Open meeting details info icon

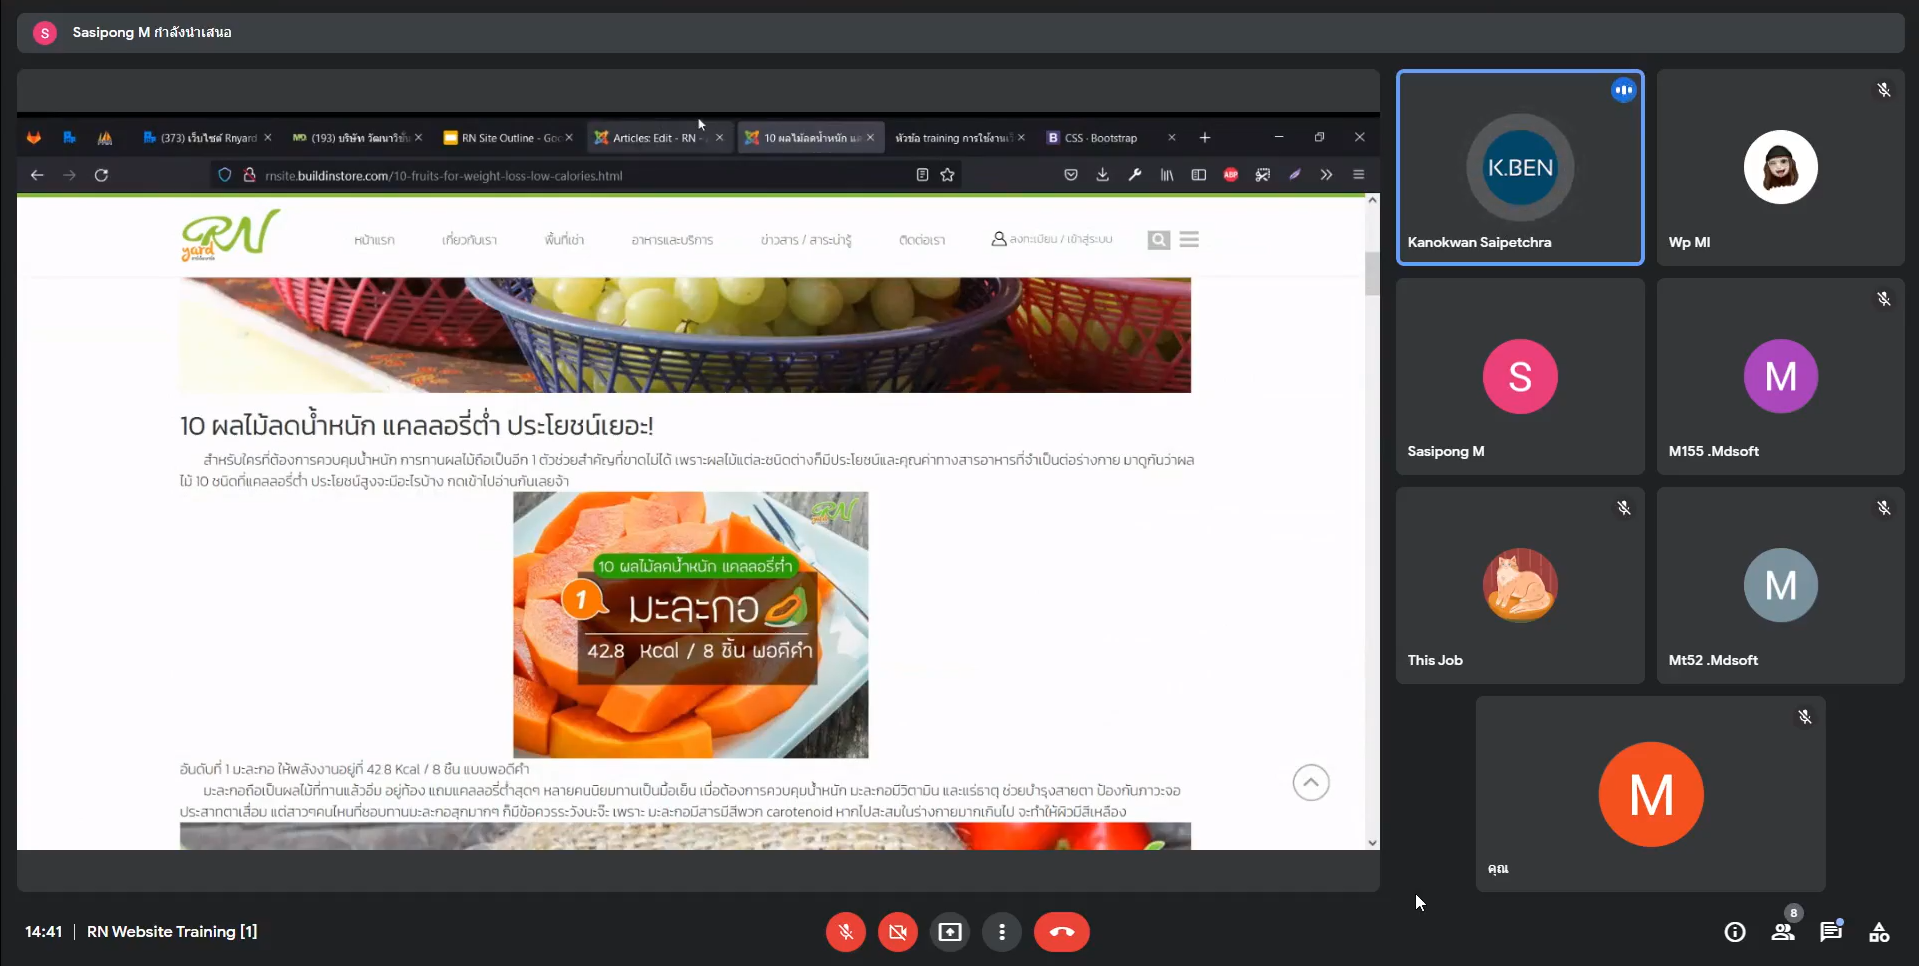point(1734,932)
